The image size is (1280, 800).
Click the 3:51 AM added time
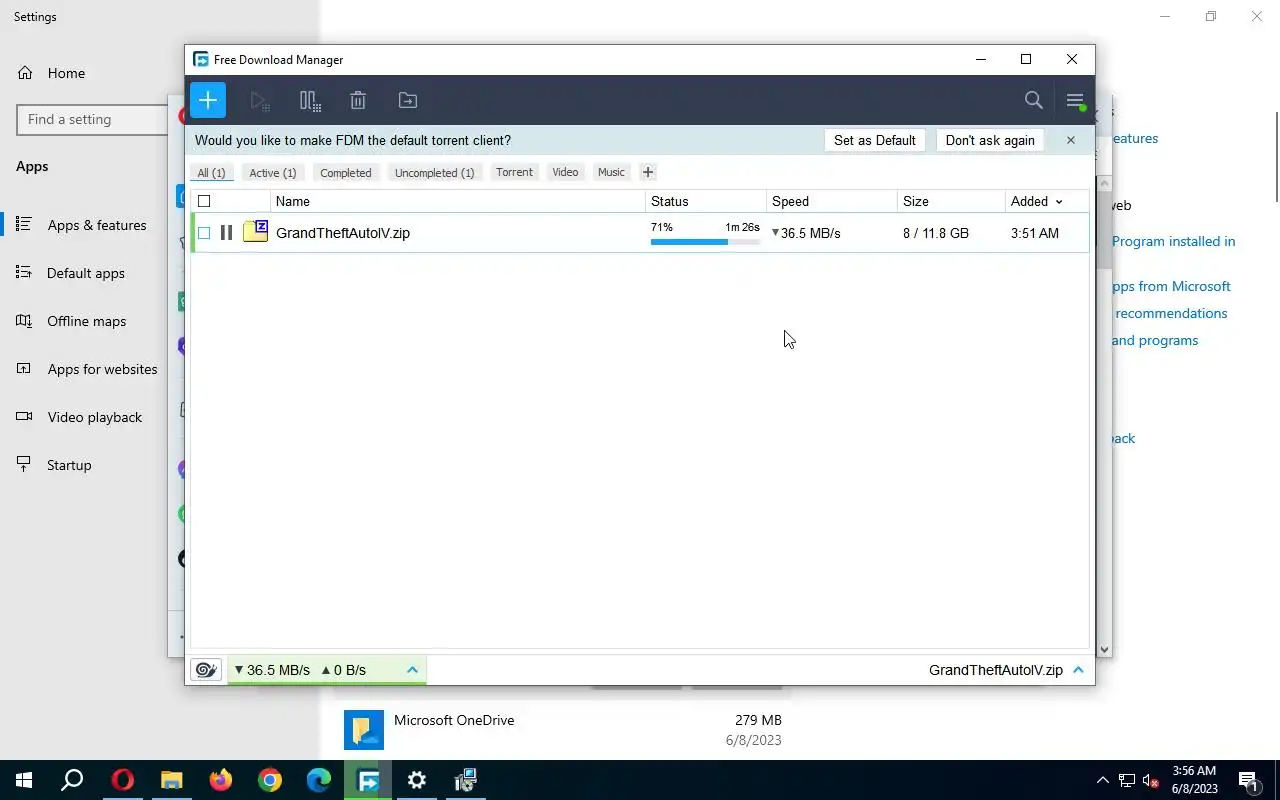(1035, 233)
